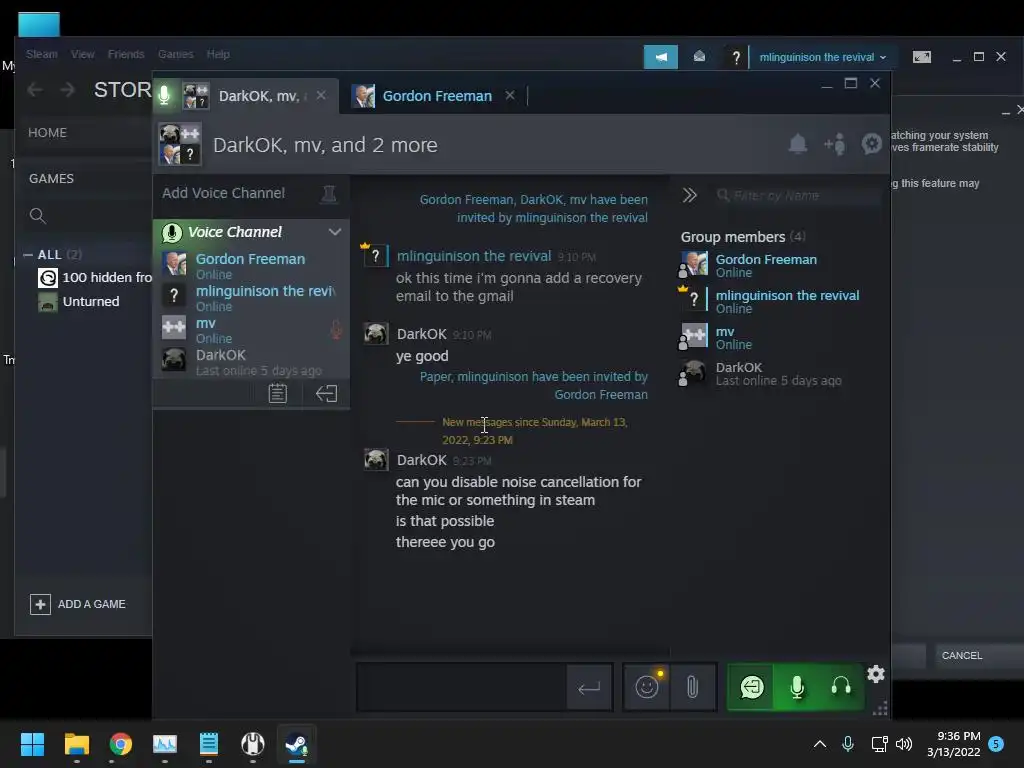Click the Steam announcements megaphone icon
The height and width of the screenshot is (768, 1024).
click(x=661, y=57)
